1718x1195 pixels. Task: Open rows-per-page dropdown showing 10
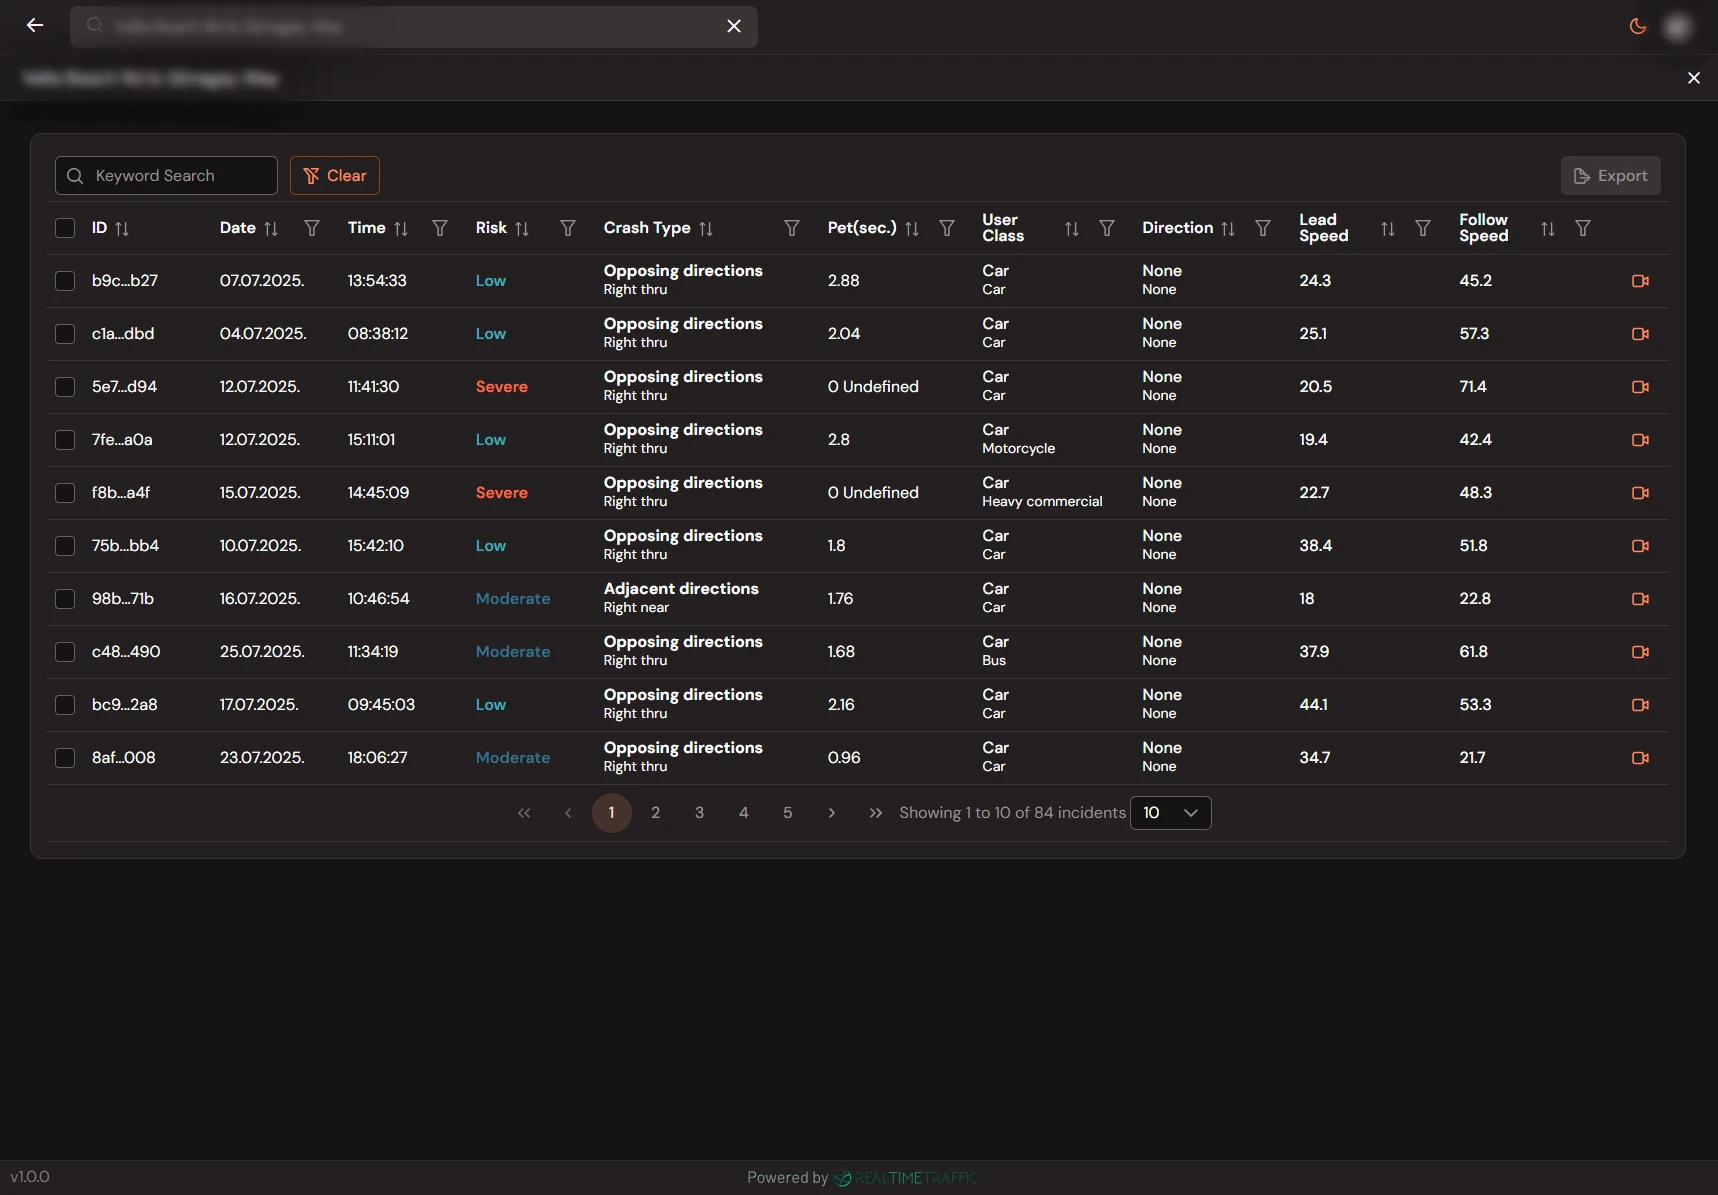[1170, 813]
